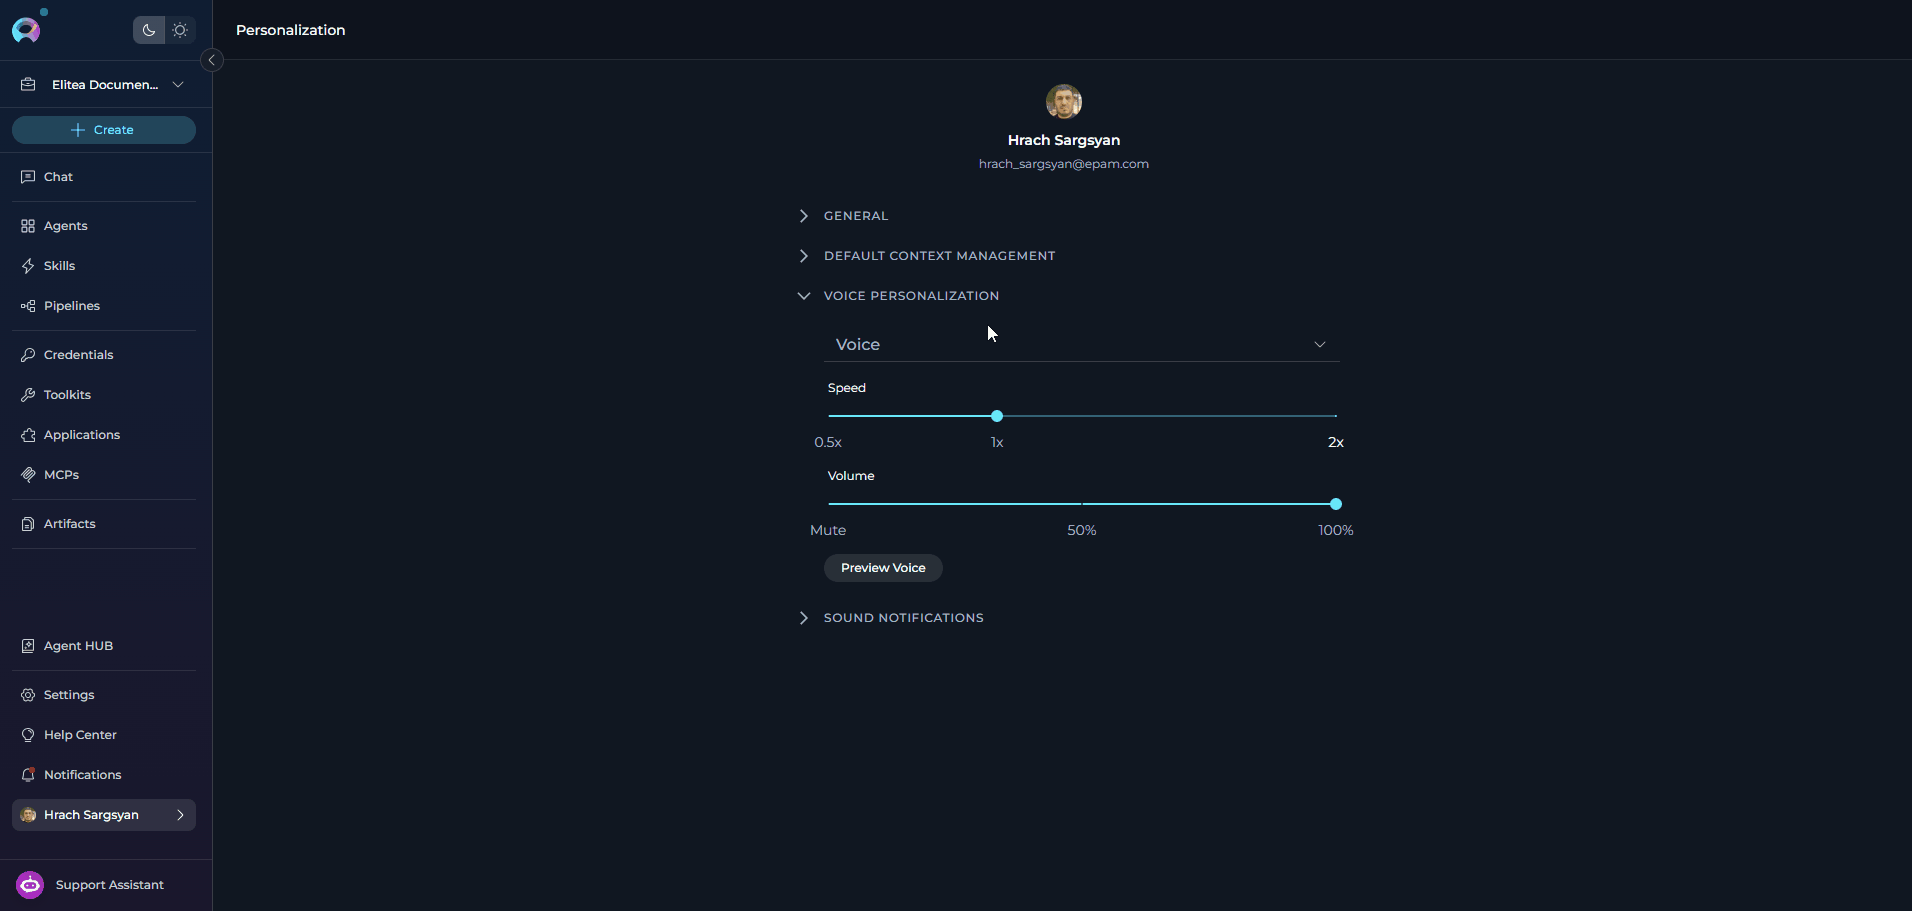This screenshot has width=1912, height=911.
Task: Open Chat from the sidebar
Action: point(104,177)
